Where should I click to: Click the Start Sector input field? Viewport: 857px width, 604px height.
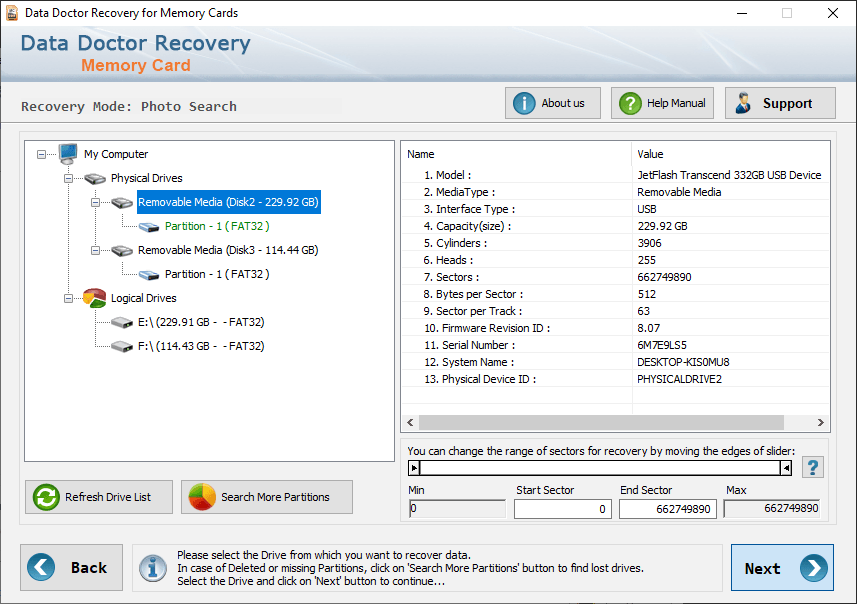pyautogui.click(x=562, y=509)
